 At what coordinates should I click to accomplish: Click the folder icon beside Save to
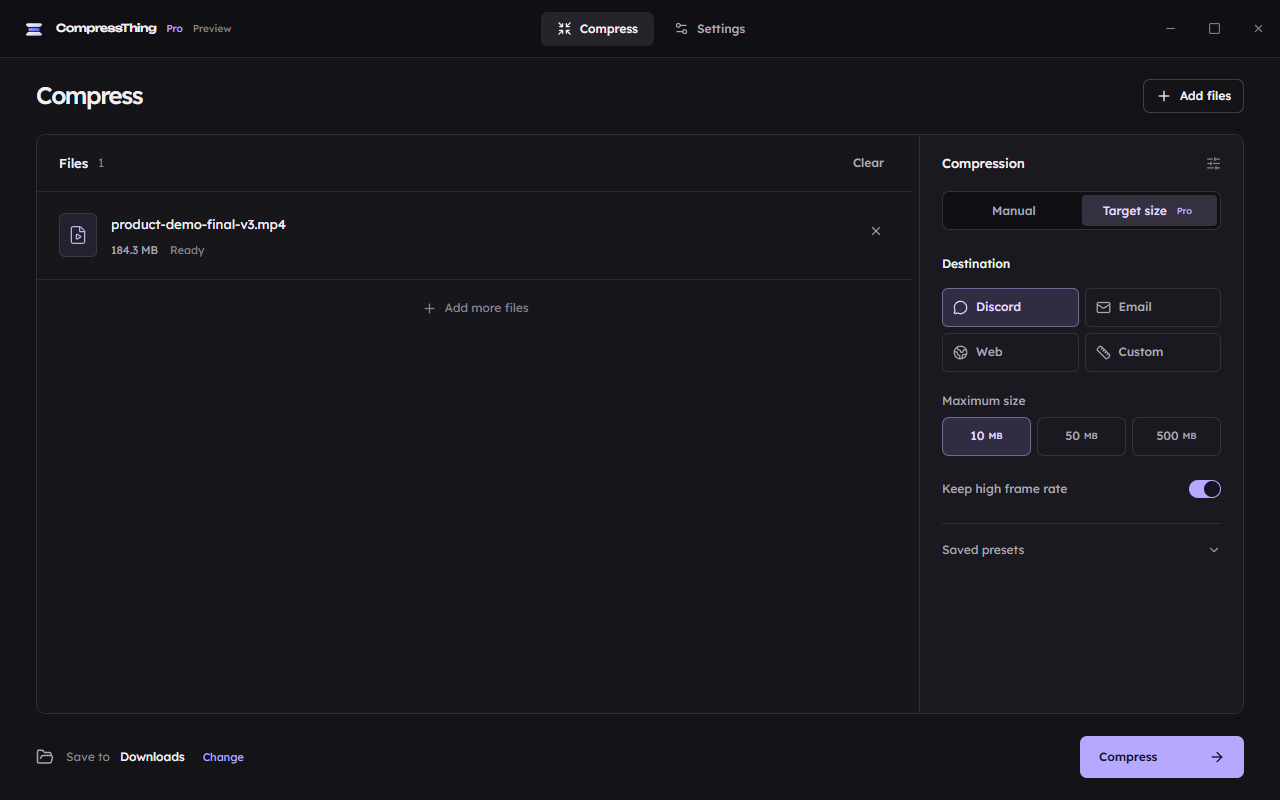pyautogui.click(x=45, y=757)
